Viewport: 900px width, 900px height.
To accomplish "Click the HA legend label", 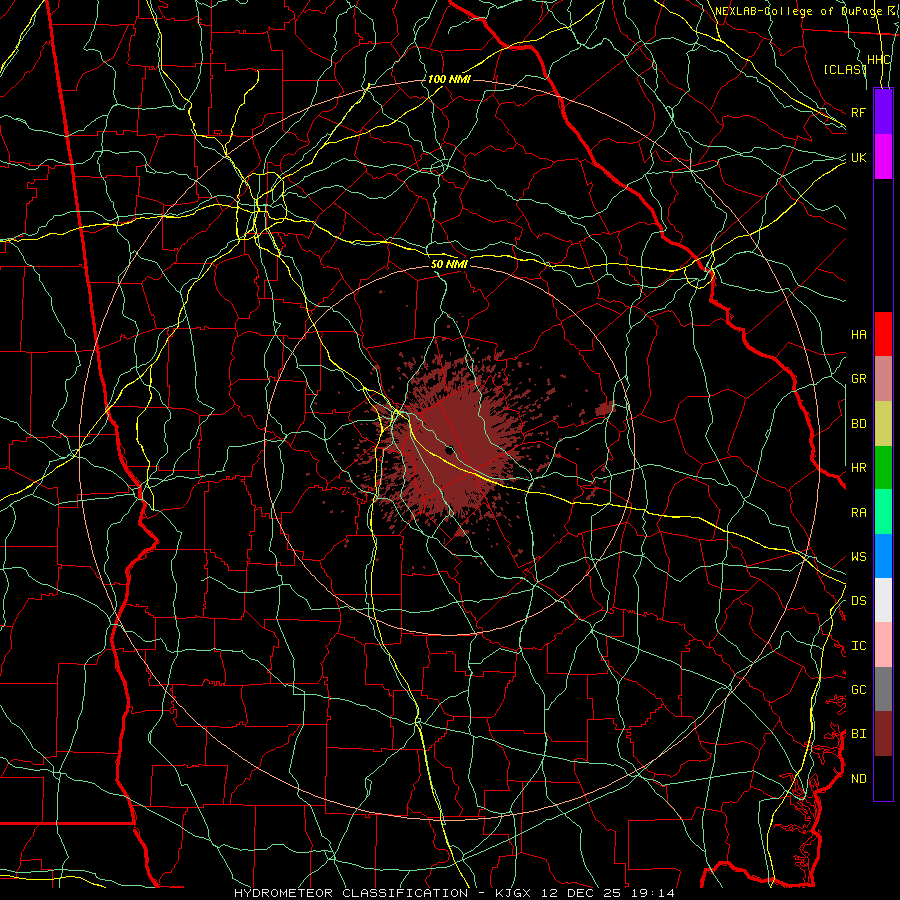I will pos(858,334).
